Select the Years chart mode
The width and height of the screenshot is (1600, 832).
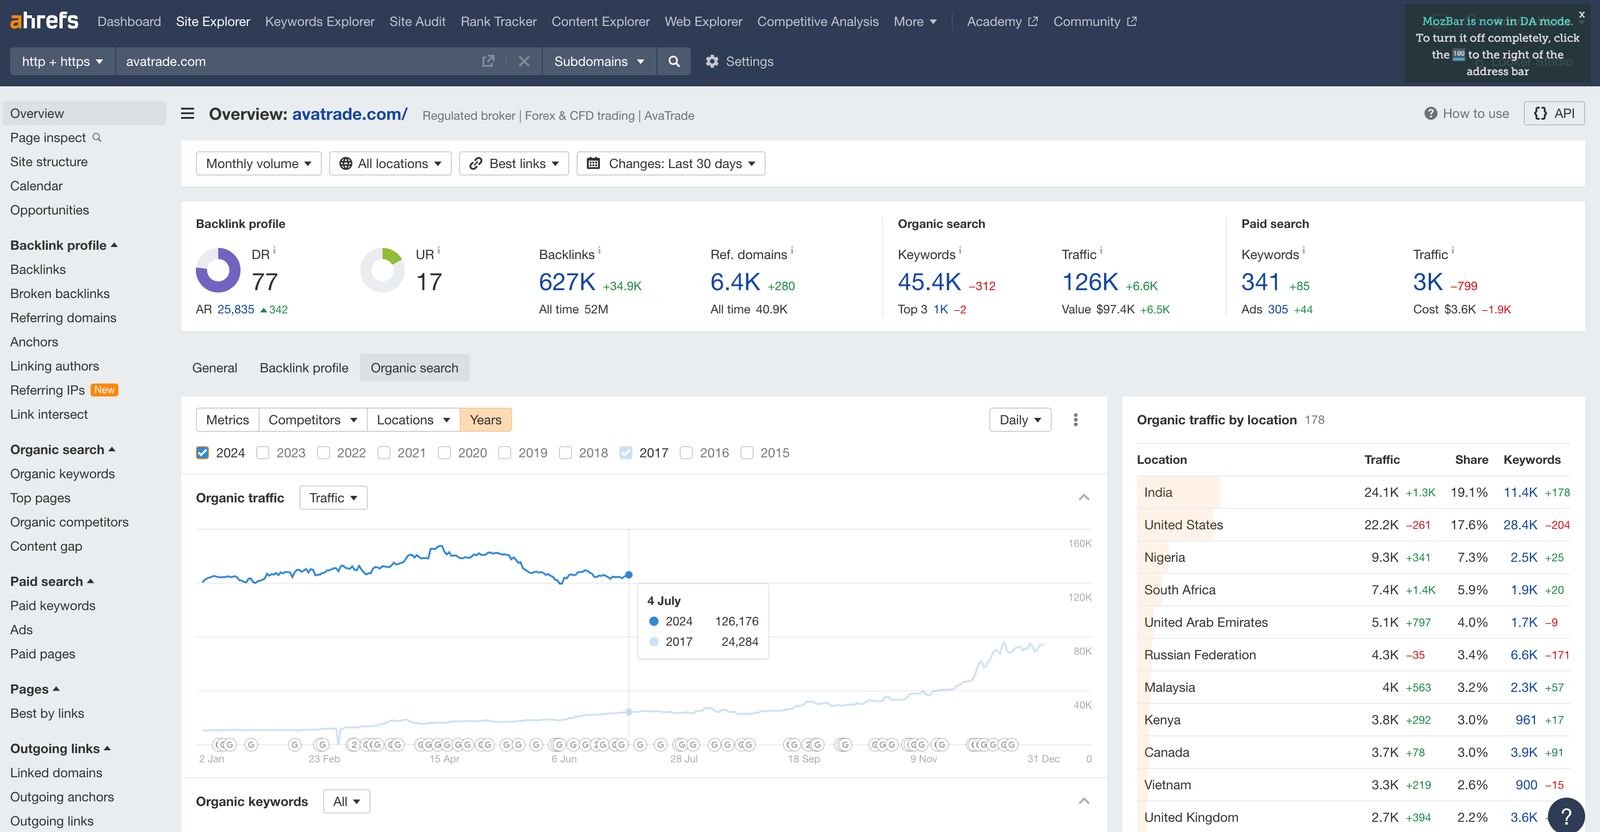pos(486,420)
